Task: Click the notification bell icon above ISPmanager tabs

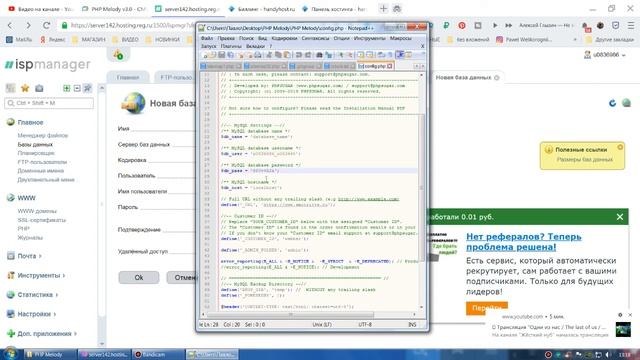Action: tap(118, 55)
